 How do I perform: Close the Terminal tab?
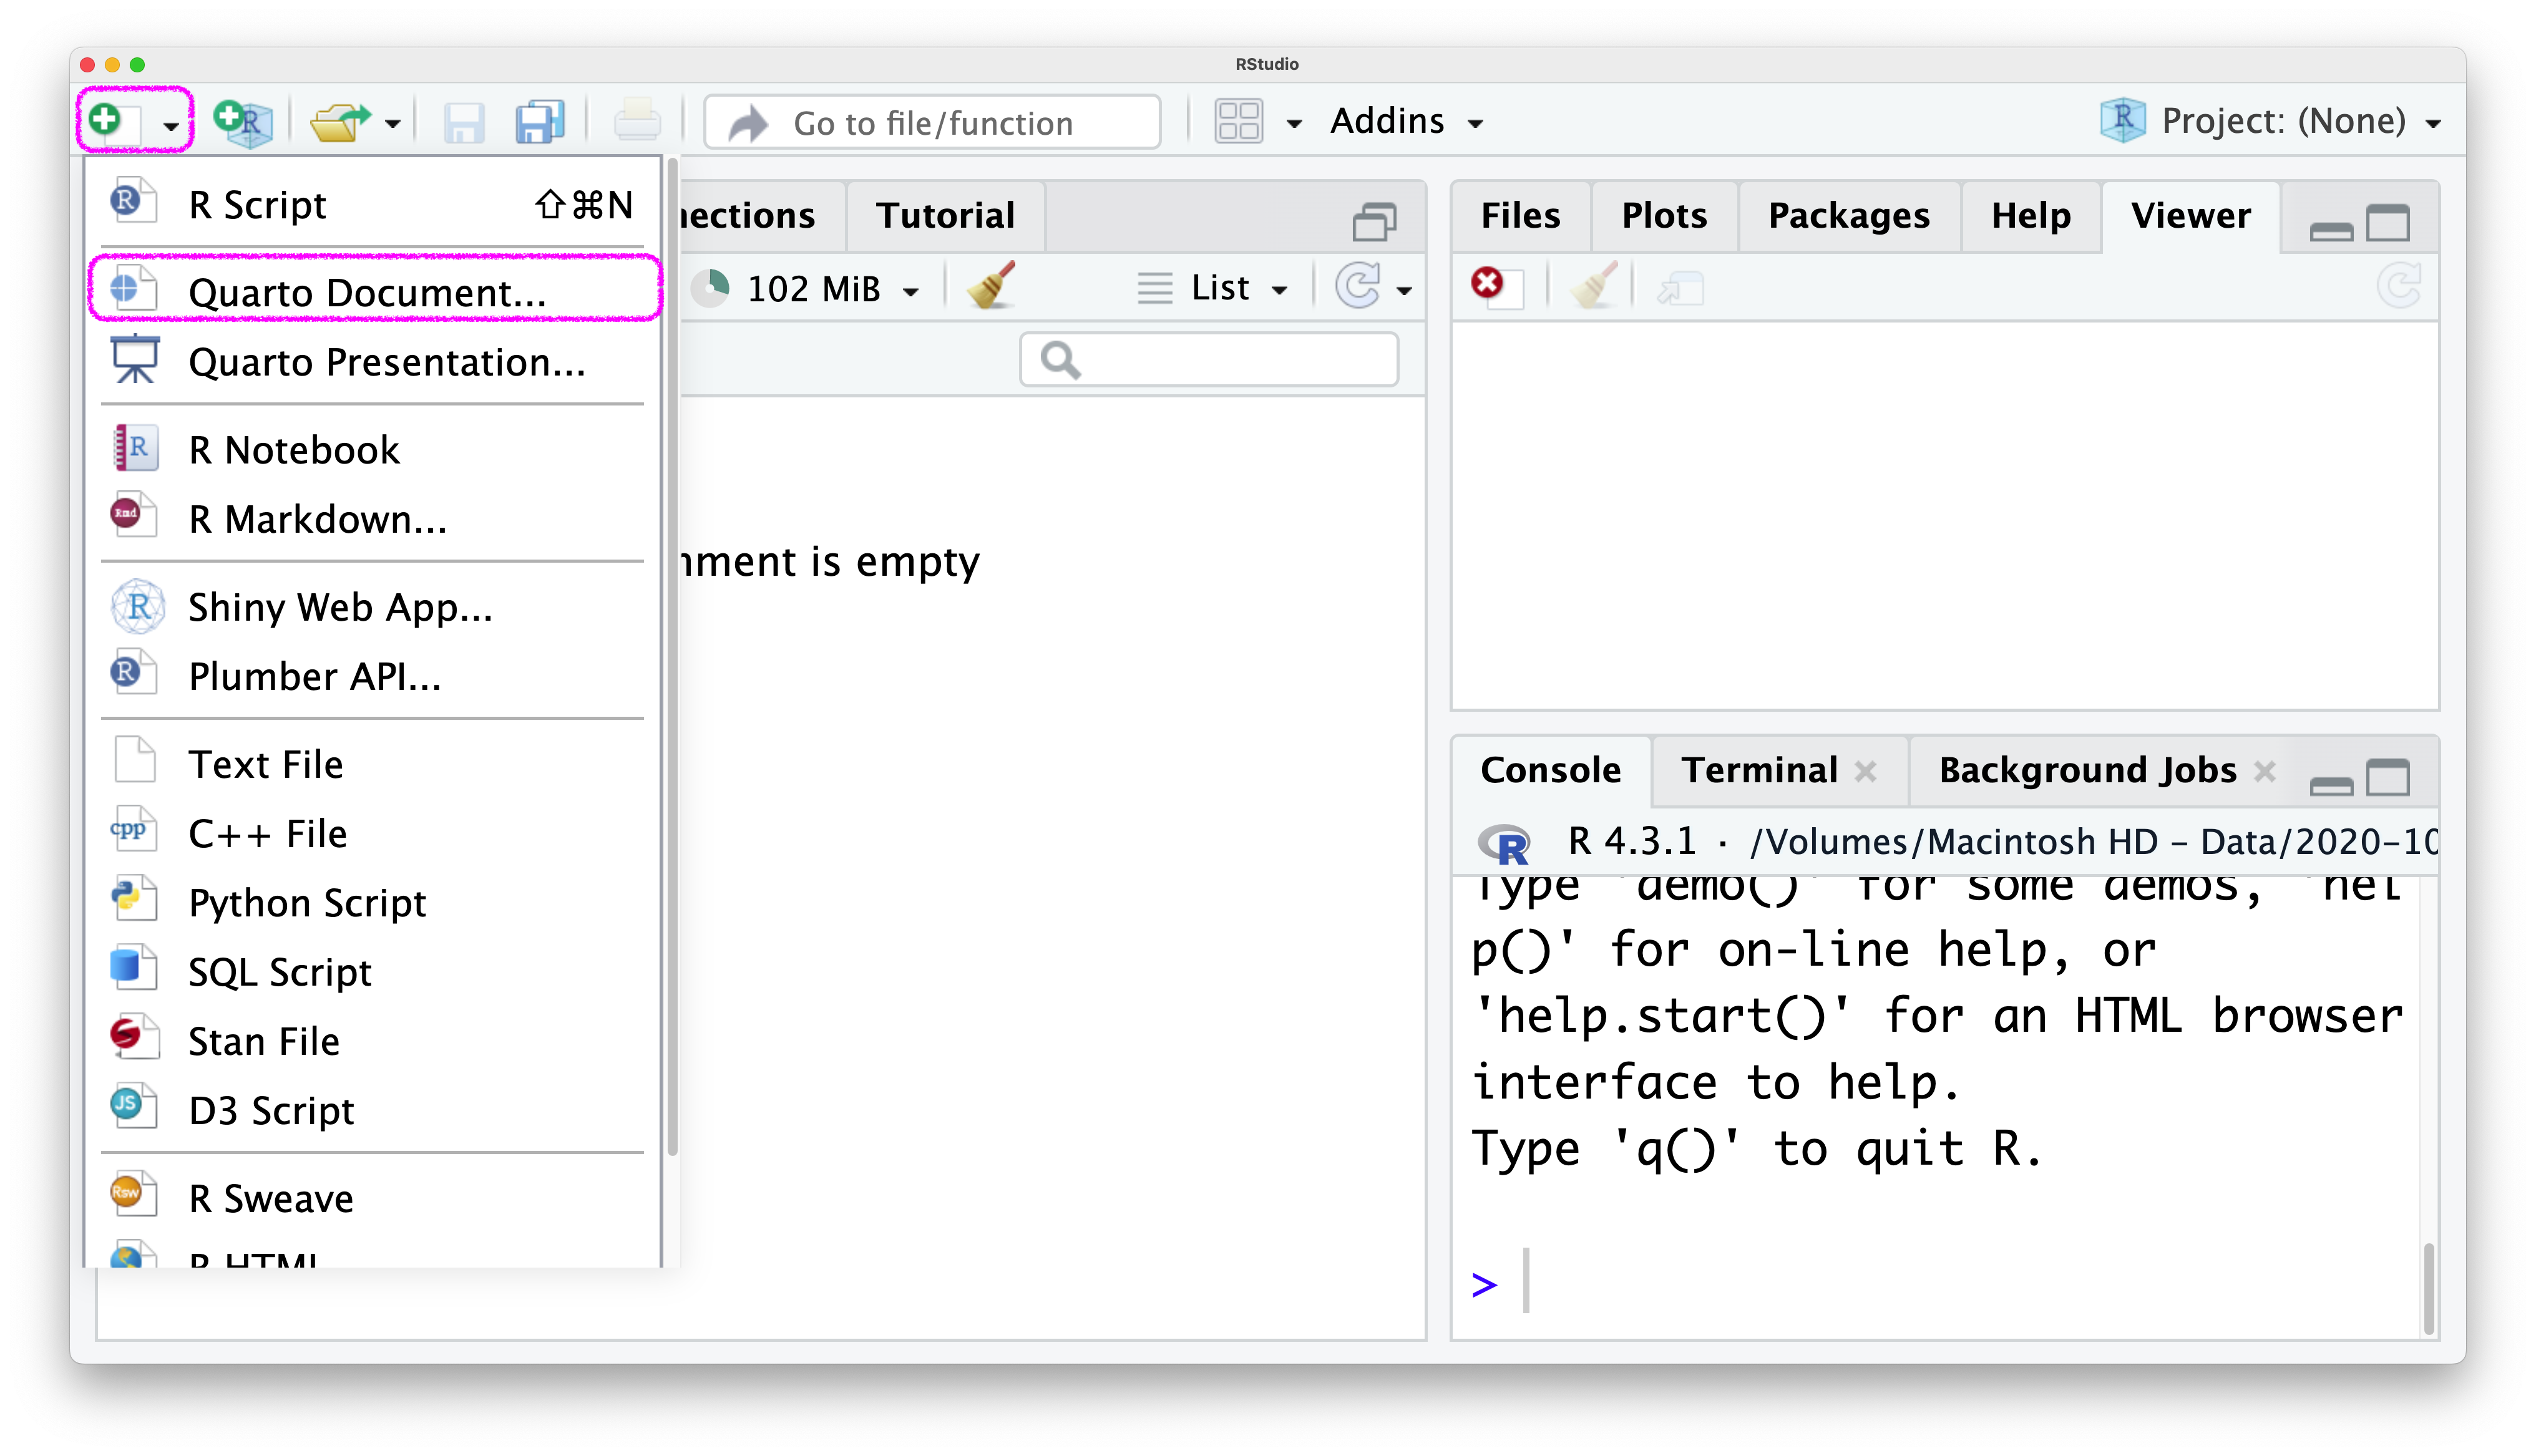point(1865,771)
